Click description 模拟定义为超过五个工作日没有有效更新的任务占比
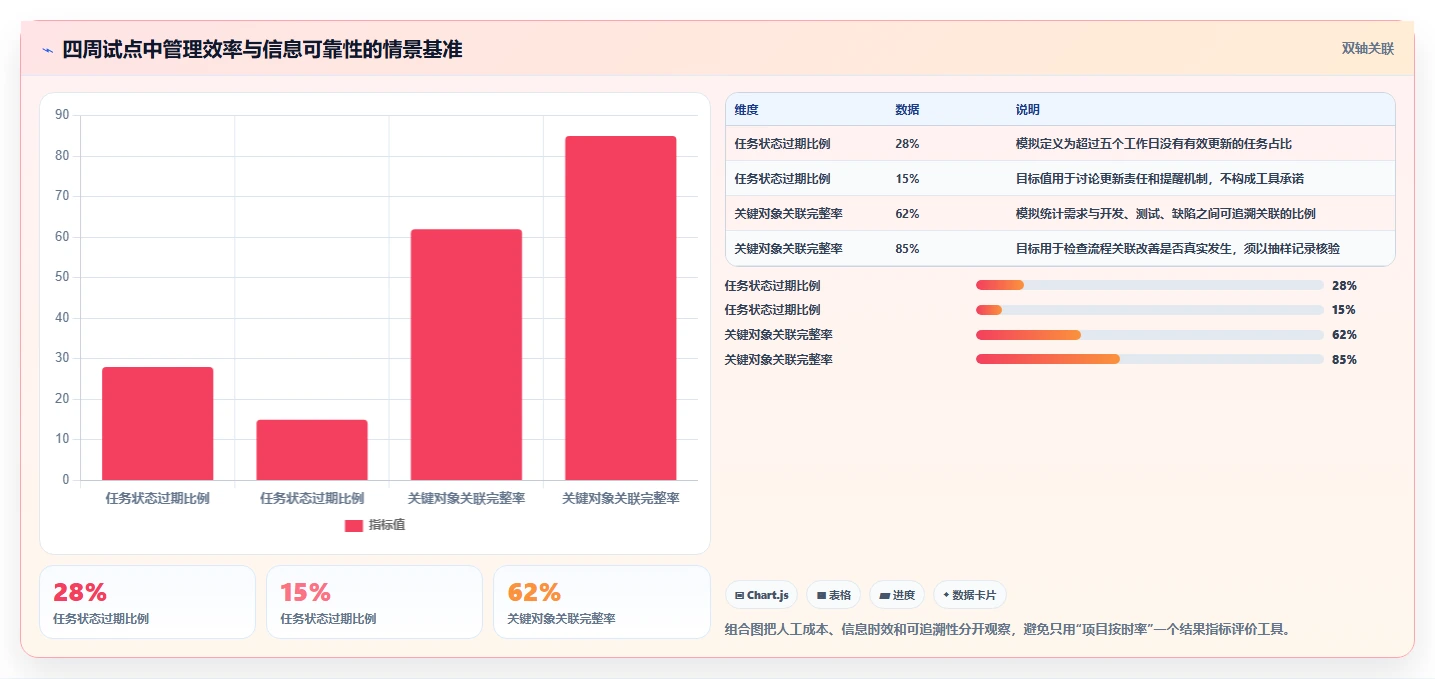Image resolution: width=1435 pixels, height=679 pixels. [1153, 144]
